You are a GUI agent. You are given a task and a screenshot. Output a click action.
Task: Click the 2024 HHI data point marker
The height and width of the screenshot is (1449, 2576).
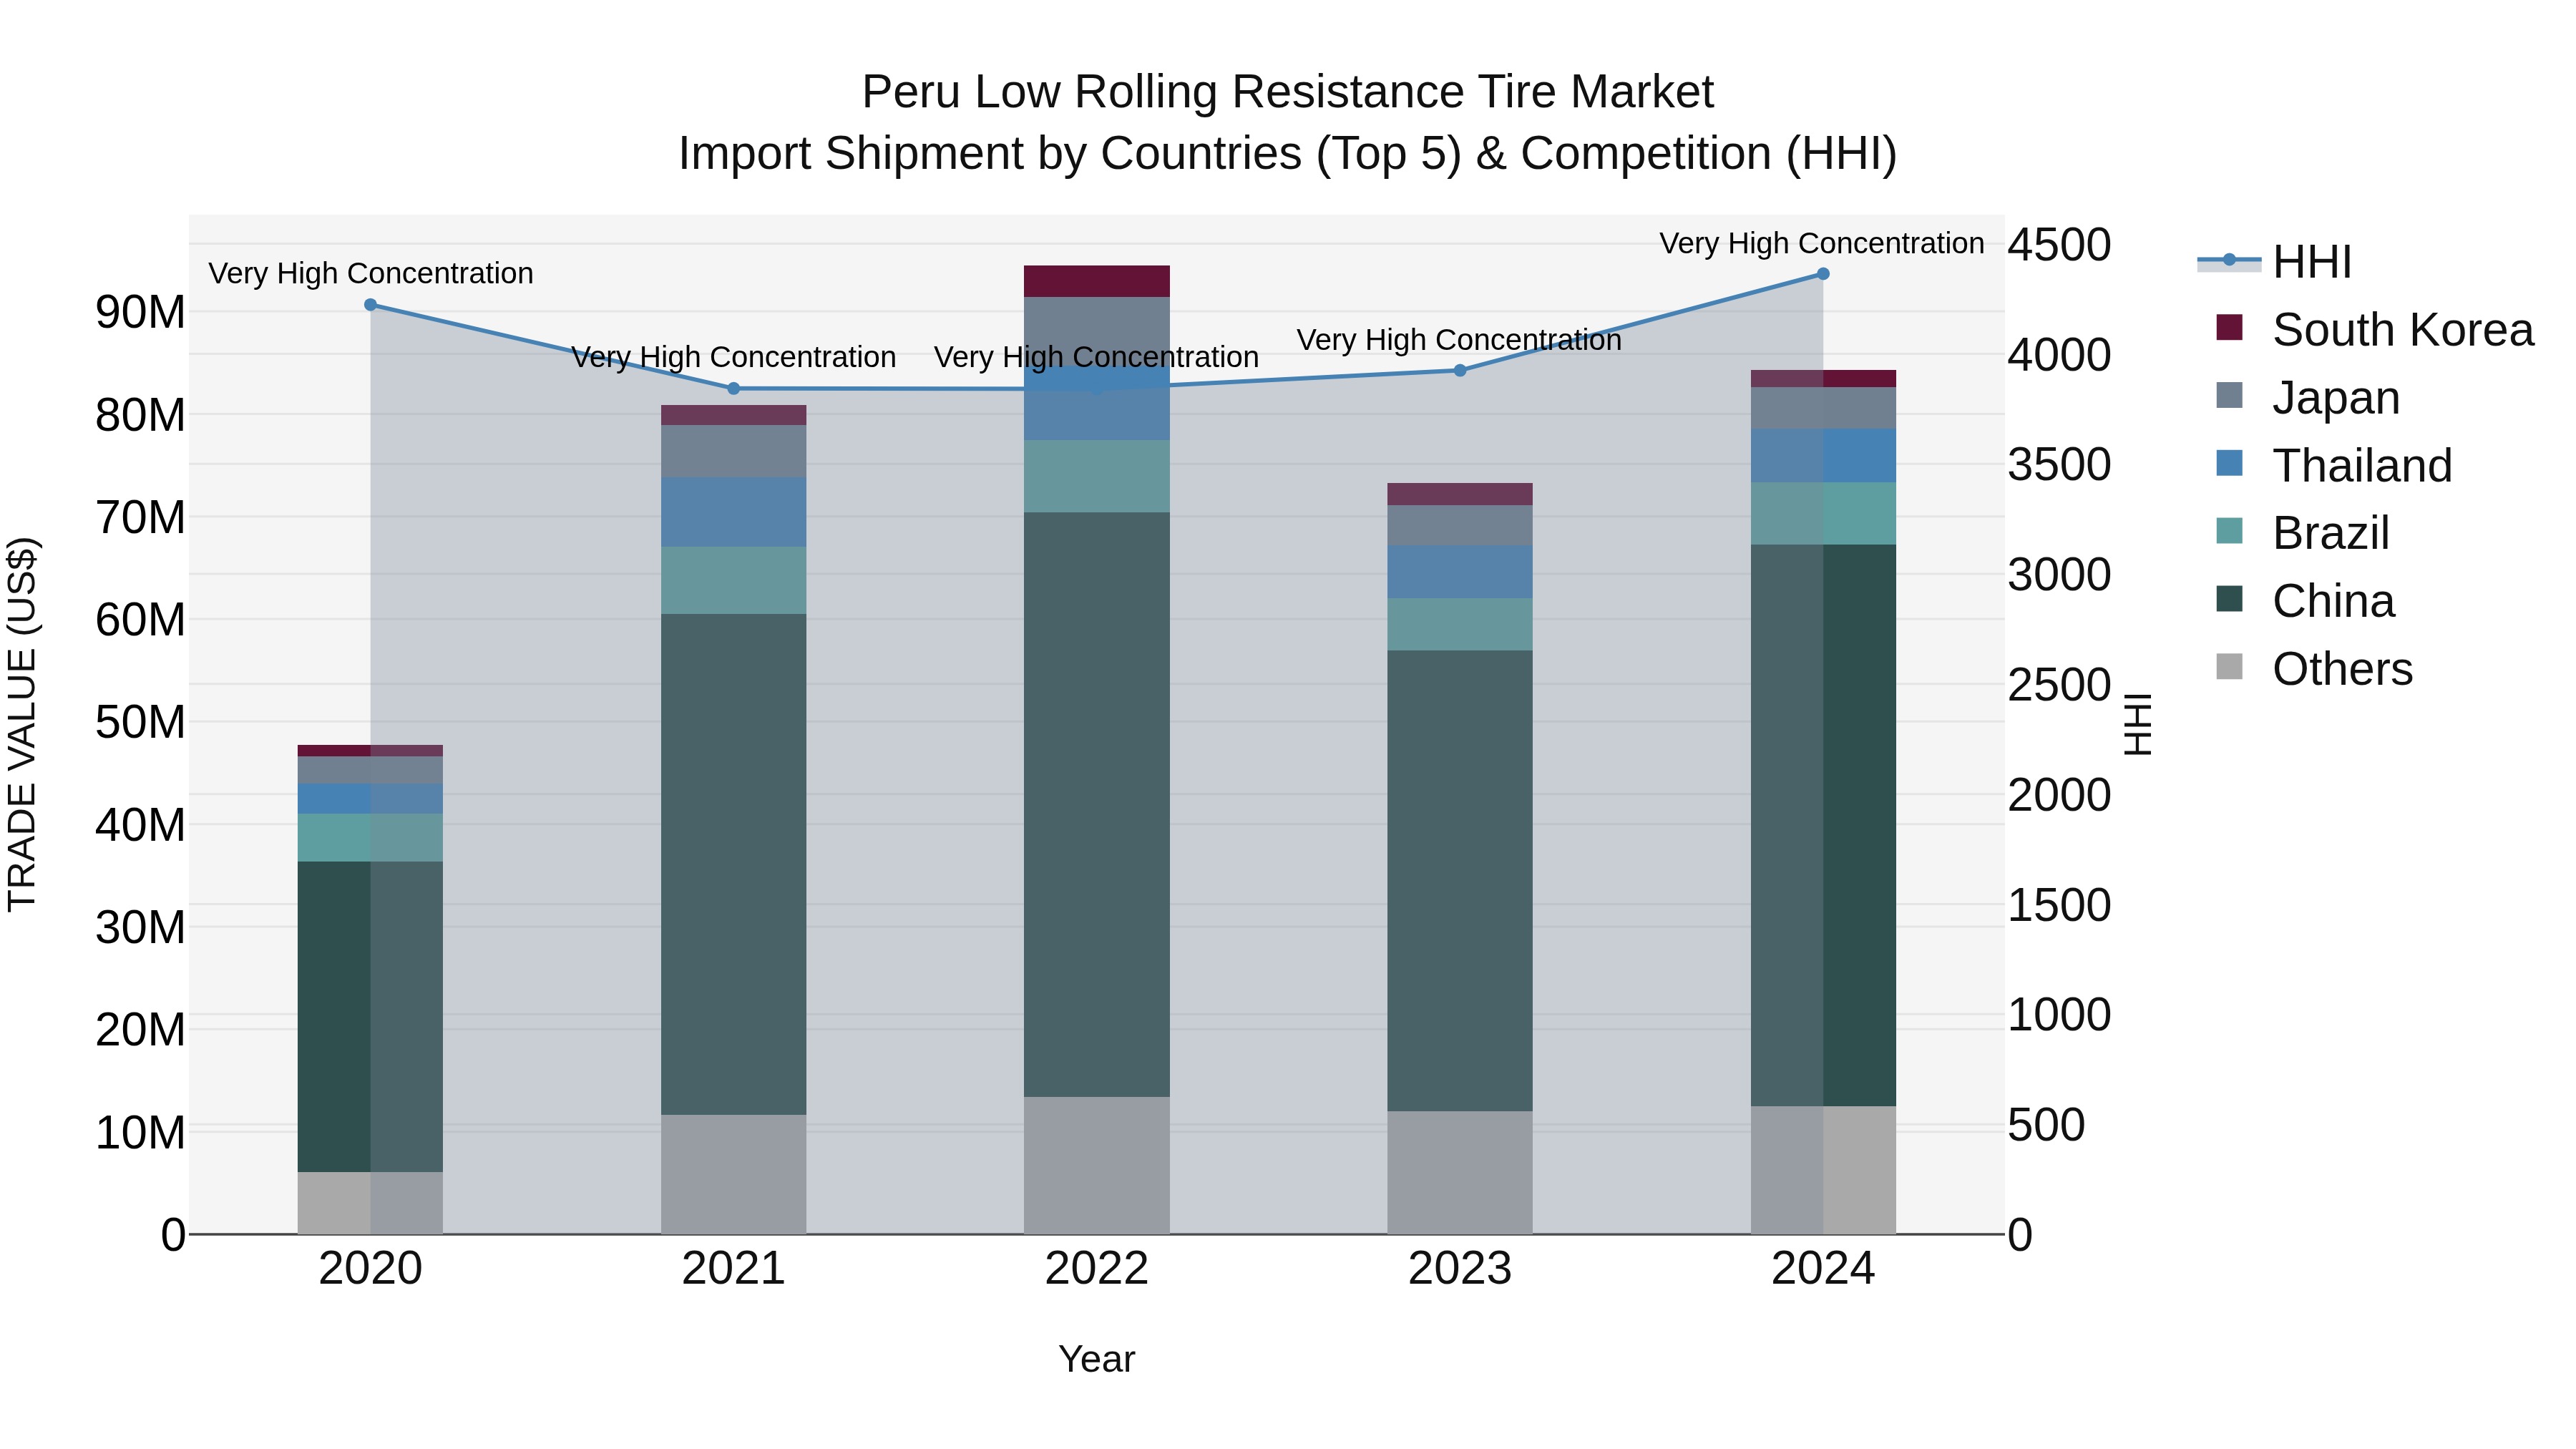click(x=1823, y=274)
